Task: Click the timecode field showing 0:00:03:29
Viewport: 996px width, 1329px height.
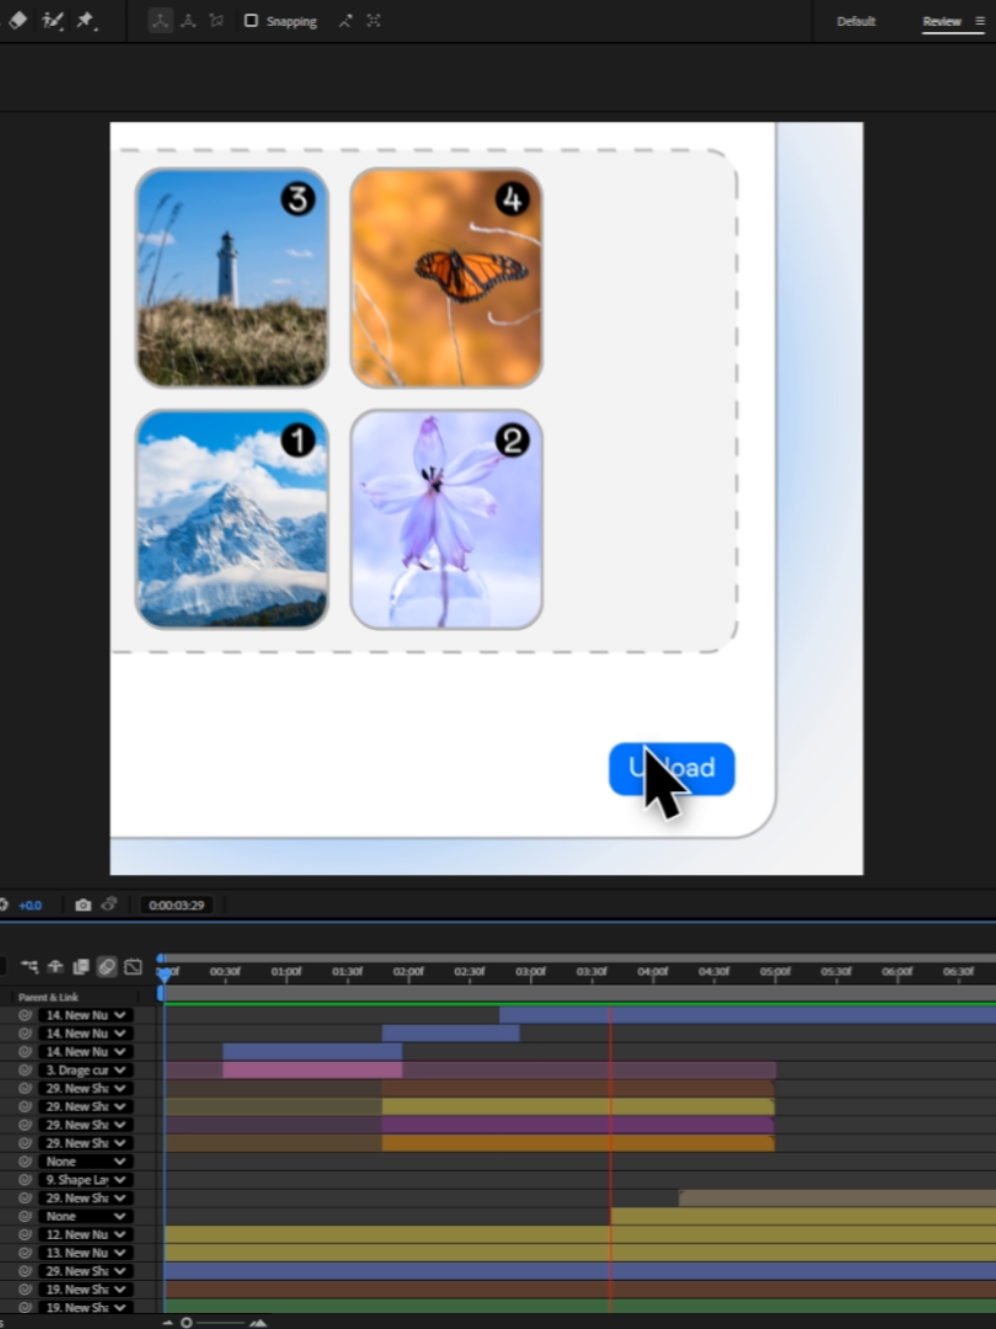Action: click(177, 905)
